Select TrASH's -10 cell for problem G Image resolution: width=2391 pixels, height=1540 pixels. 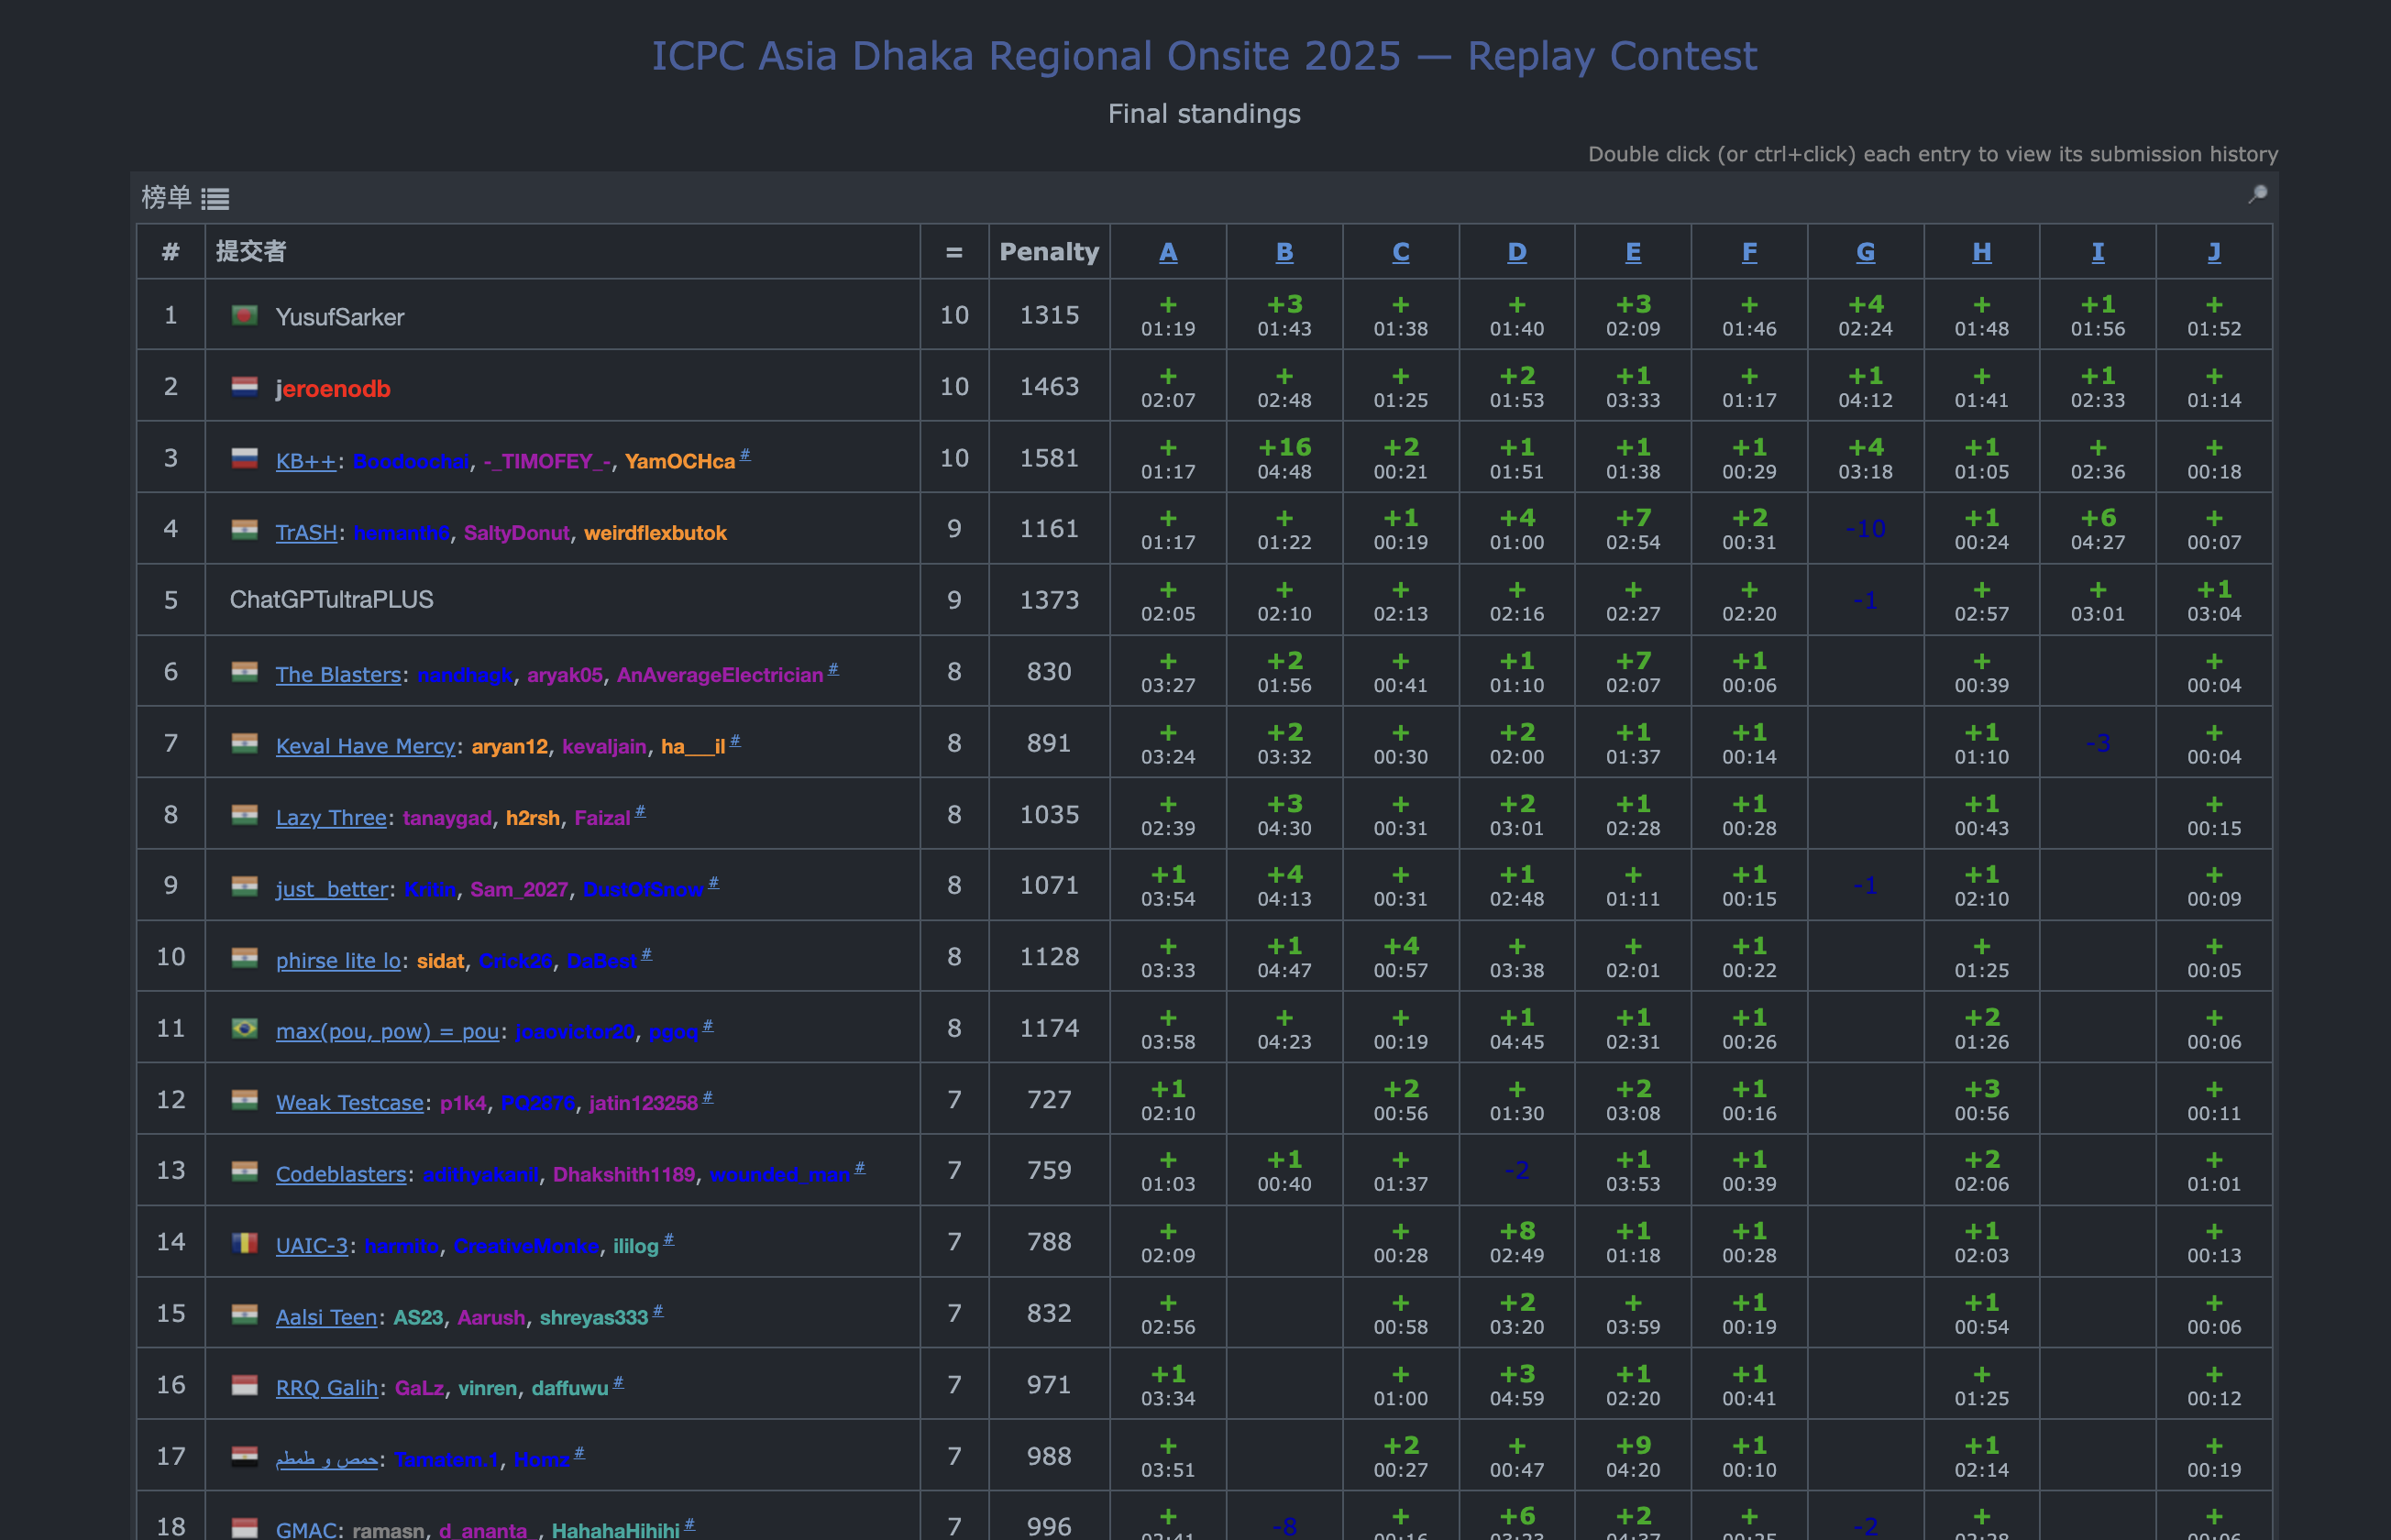1865,529
